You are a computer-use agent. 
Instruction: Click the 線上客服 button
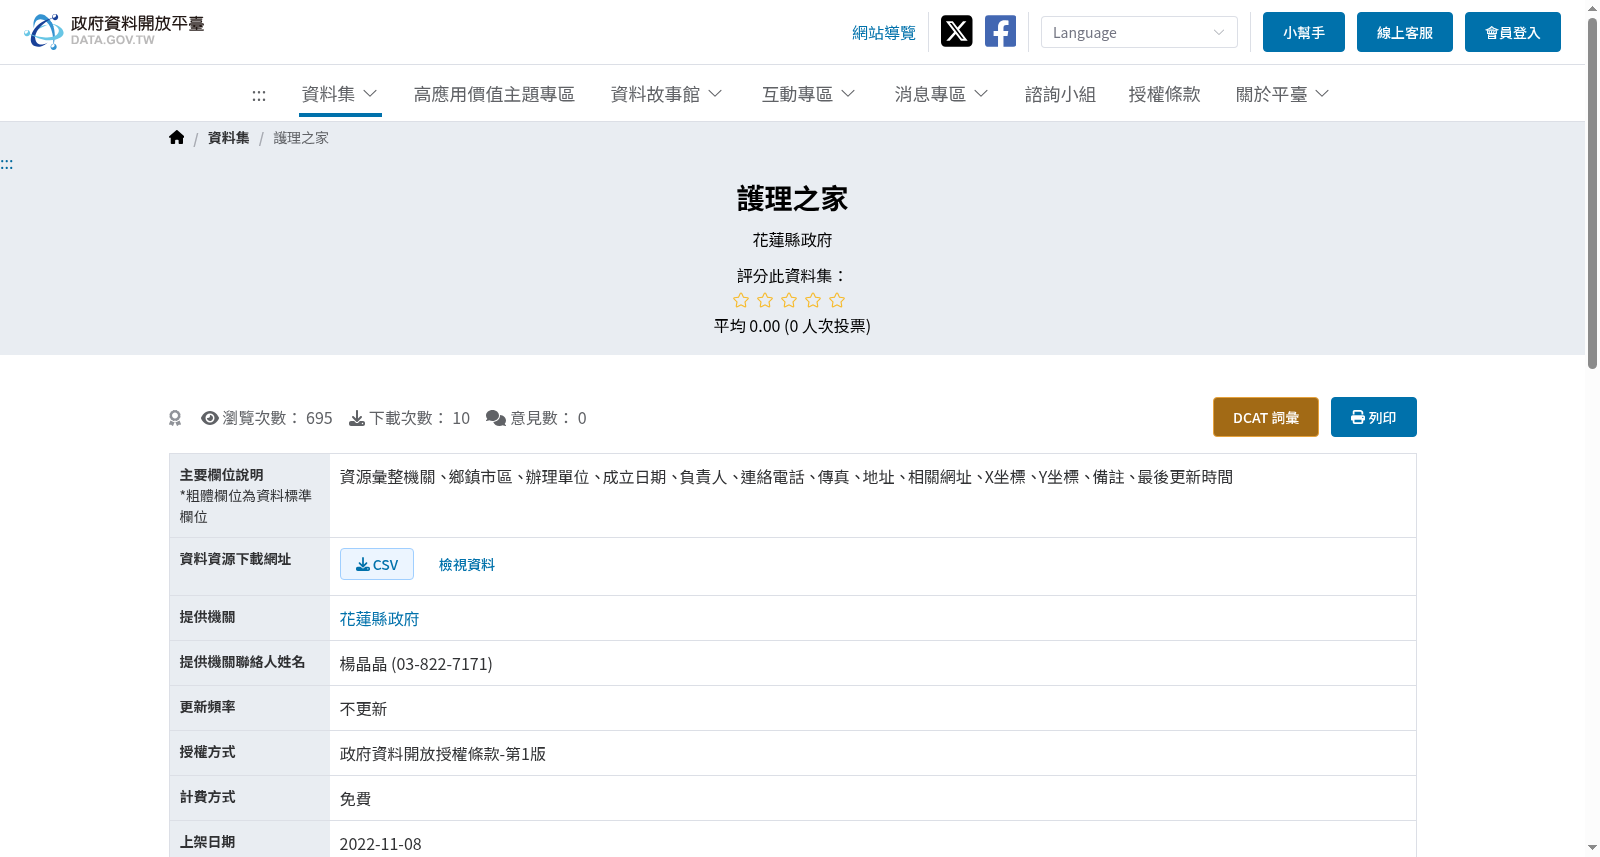click(1405, 32)
